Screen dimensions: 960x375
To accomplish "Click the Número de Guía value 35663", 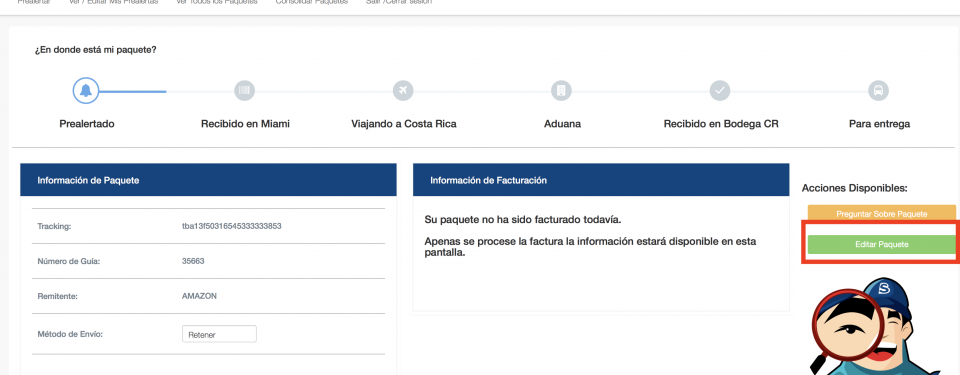I will point(193,261).
